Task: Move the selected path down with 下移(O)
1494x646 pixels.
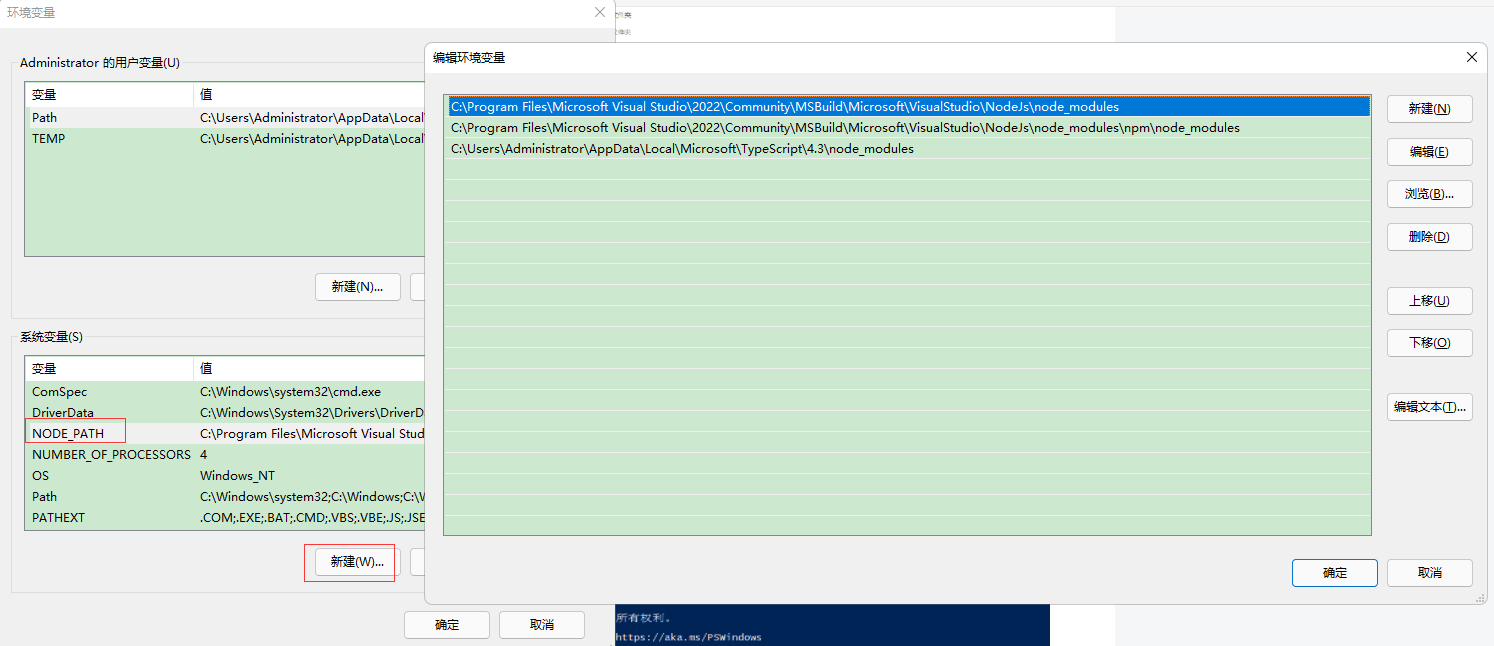Action: [x=1429, y=342]
